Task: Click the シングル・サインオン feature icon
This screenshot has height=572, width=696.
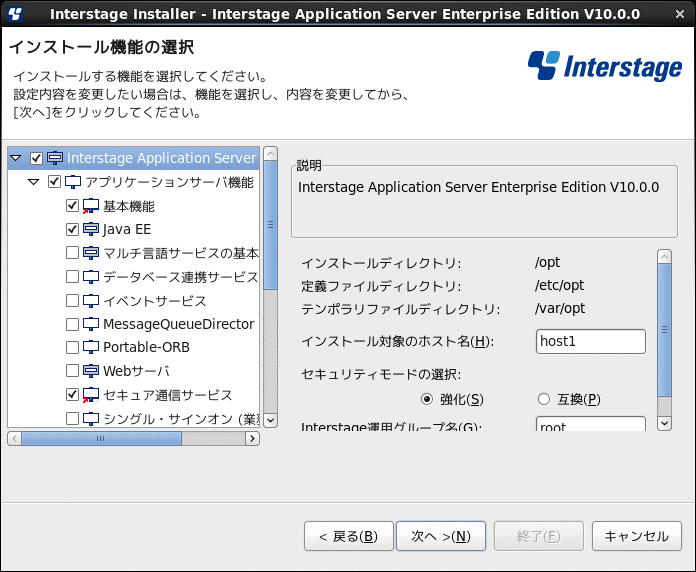Action: coord(91,418)
